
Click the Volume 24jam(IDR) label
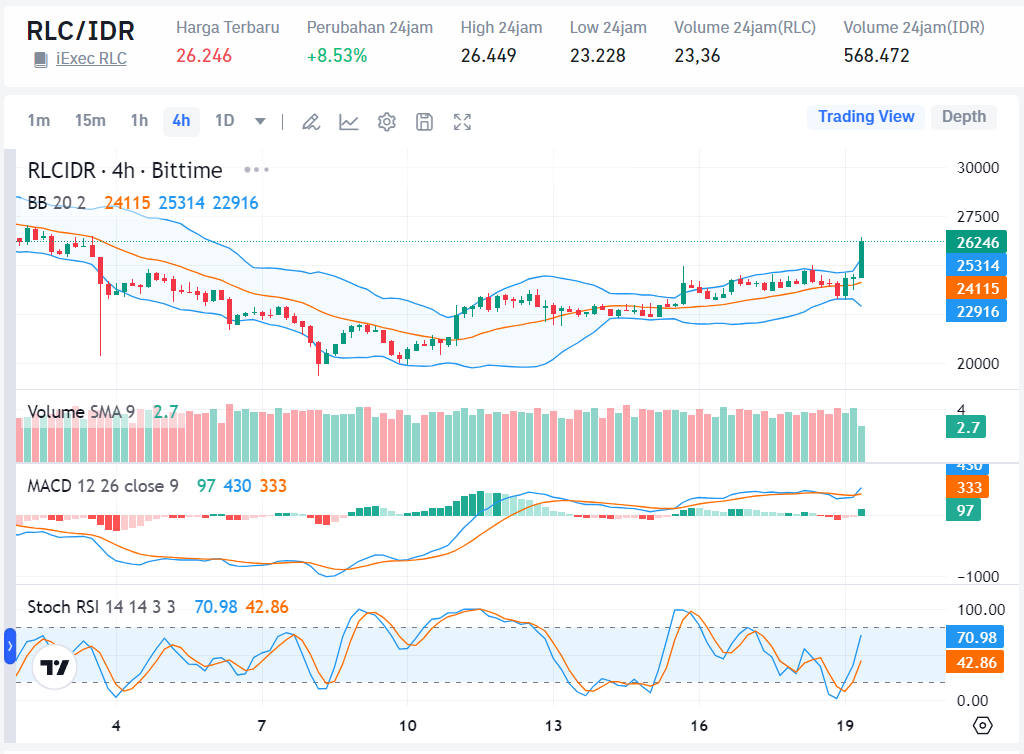[x=914, y=27]
